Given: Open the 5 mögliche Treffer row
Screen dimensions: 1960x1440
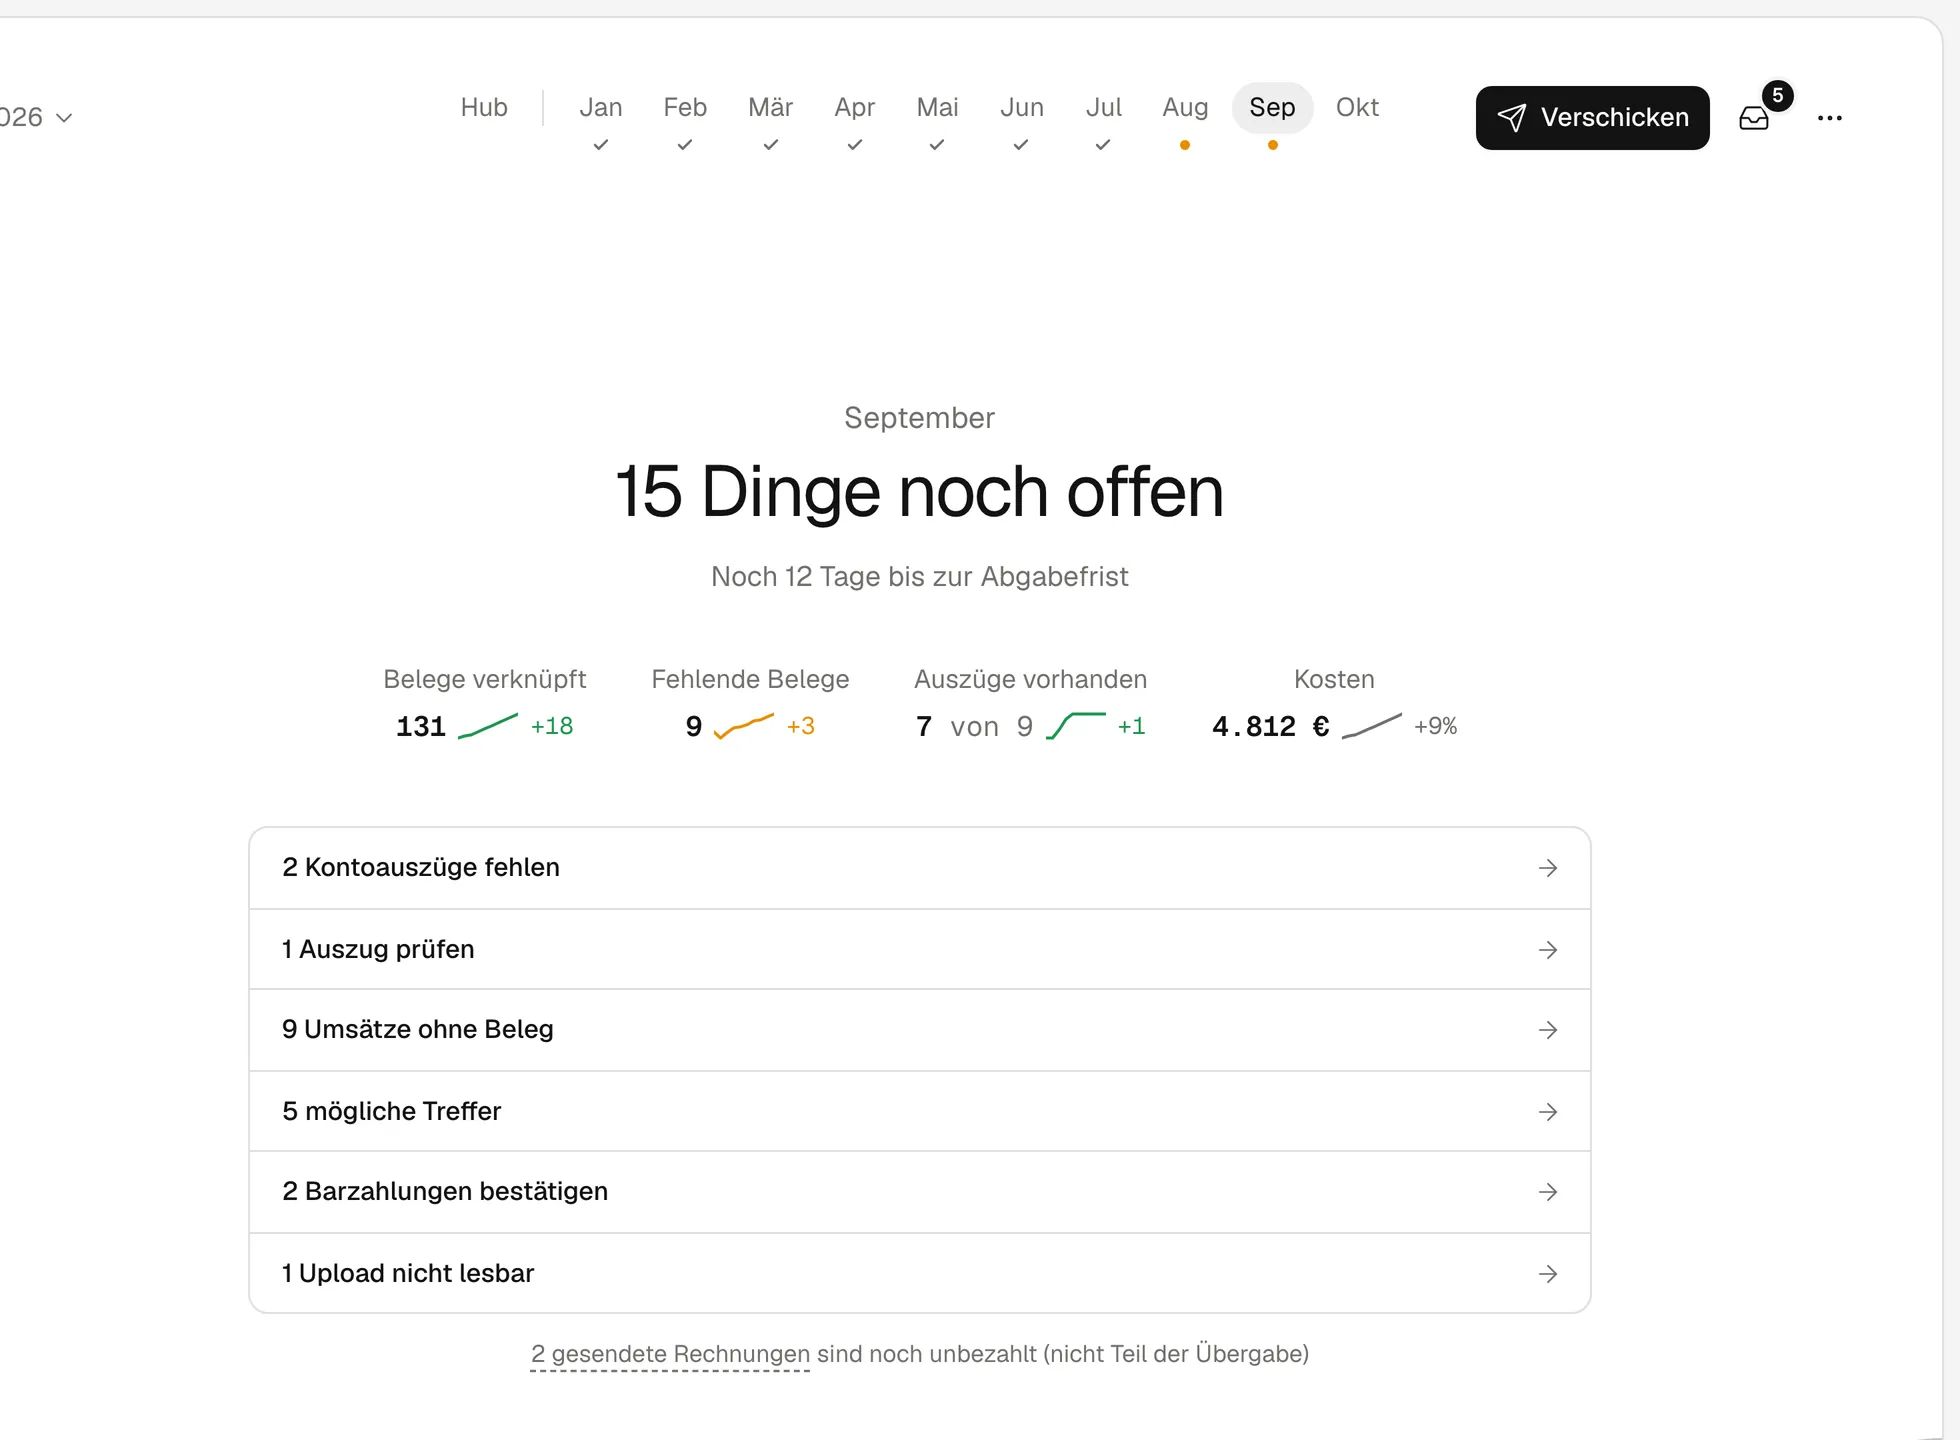Looking at the screenshot, I should (x=919, y=1111).
